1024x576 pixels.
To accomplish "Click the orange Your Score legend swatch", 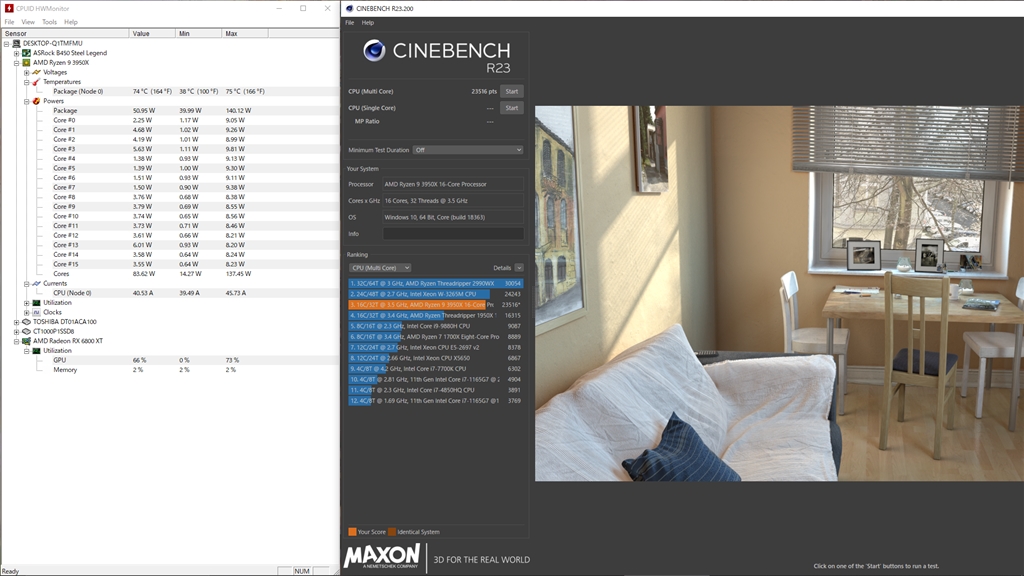I will tap(352, 532).
